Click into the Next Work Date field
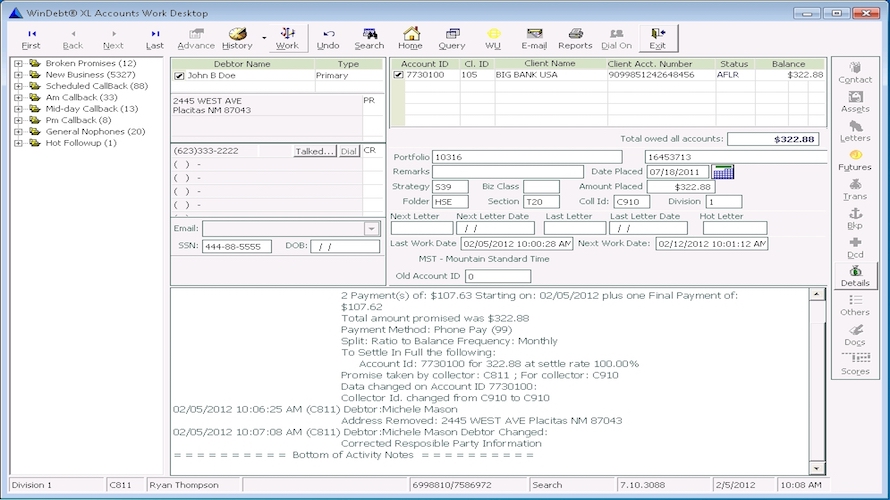The height and width of the screenshot is (500, 890). pos(712,243)
